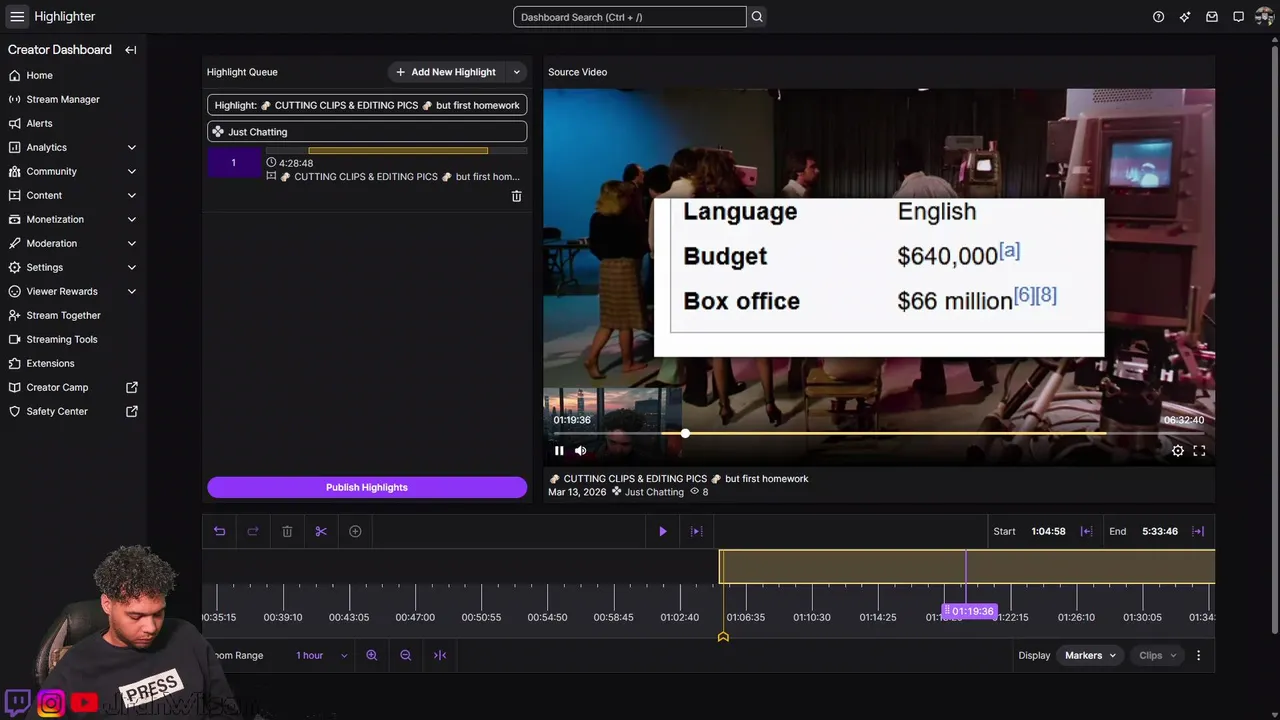Set End to playhead icon
This screenshot has height=720, width=1280.
[x=1198, y=531]
